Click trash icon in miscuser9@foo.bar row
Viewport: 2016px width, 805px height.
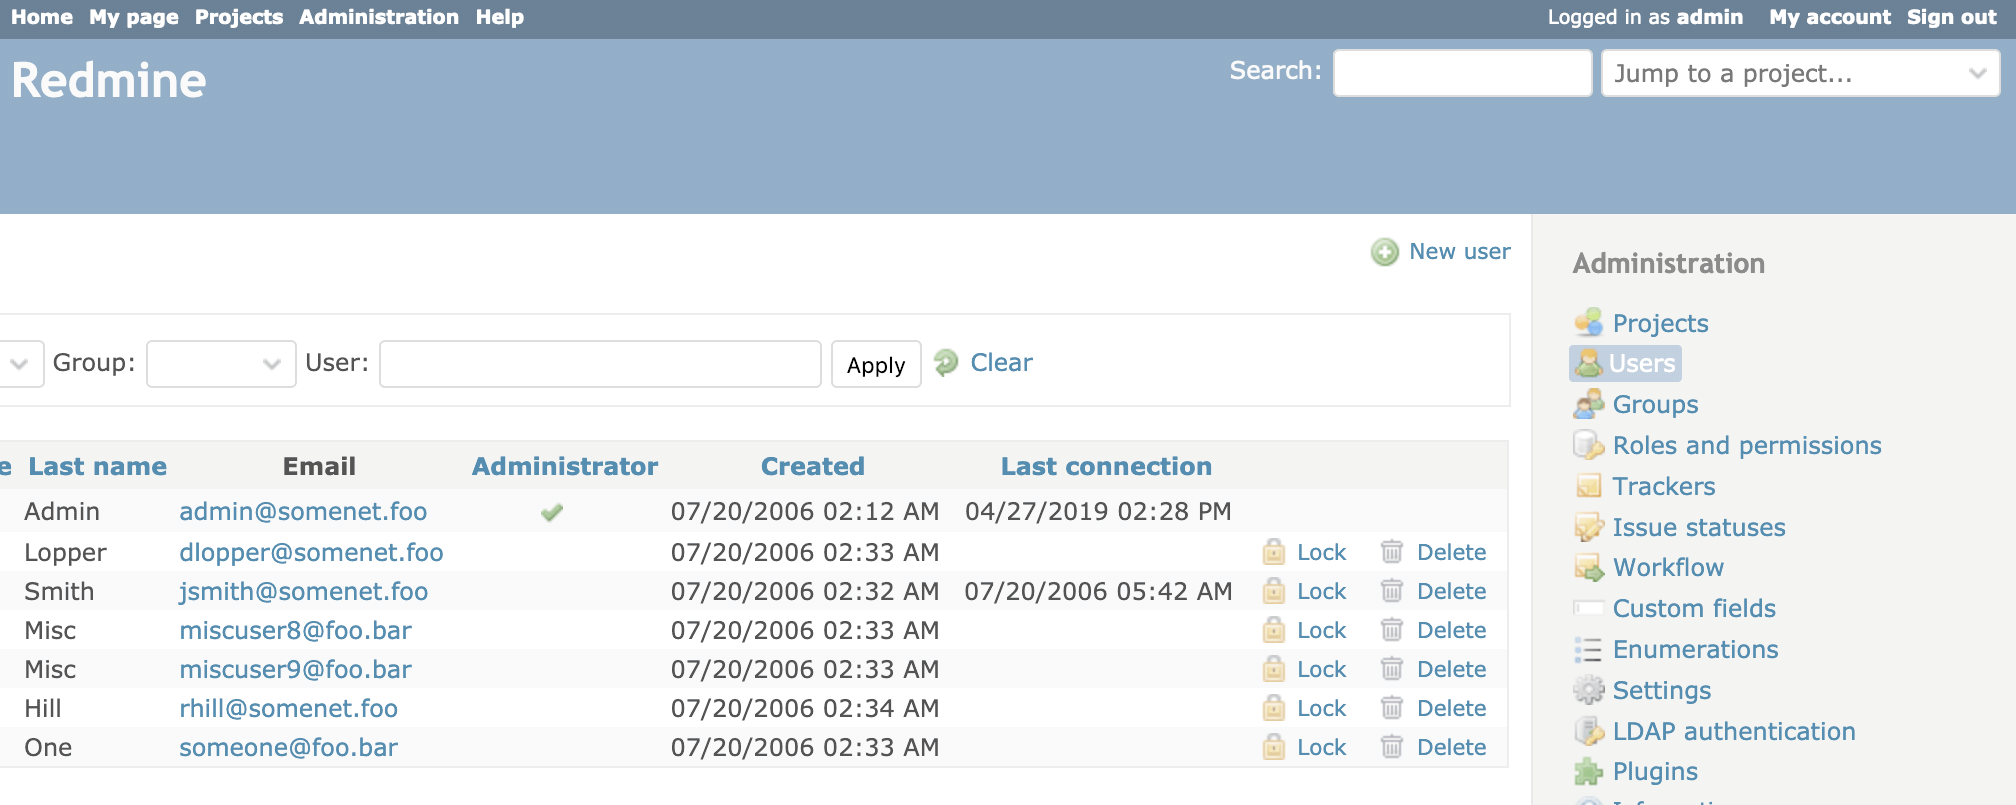[1392, 669]
